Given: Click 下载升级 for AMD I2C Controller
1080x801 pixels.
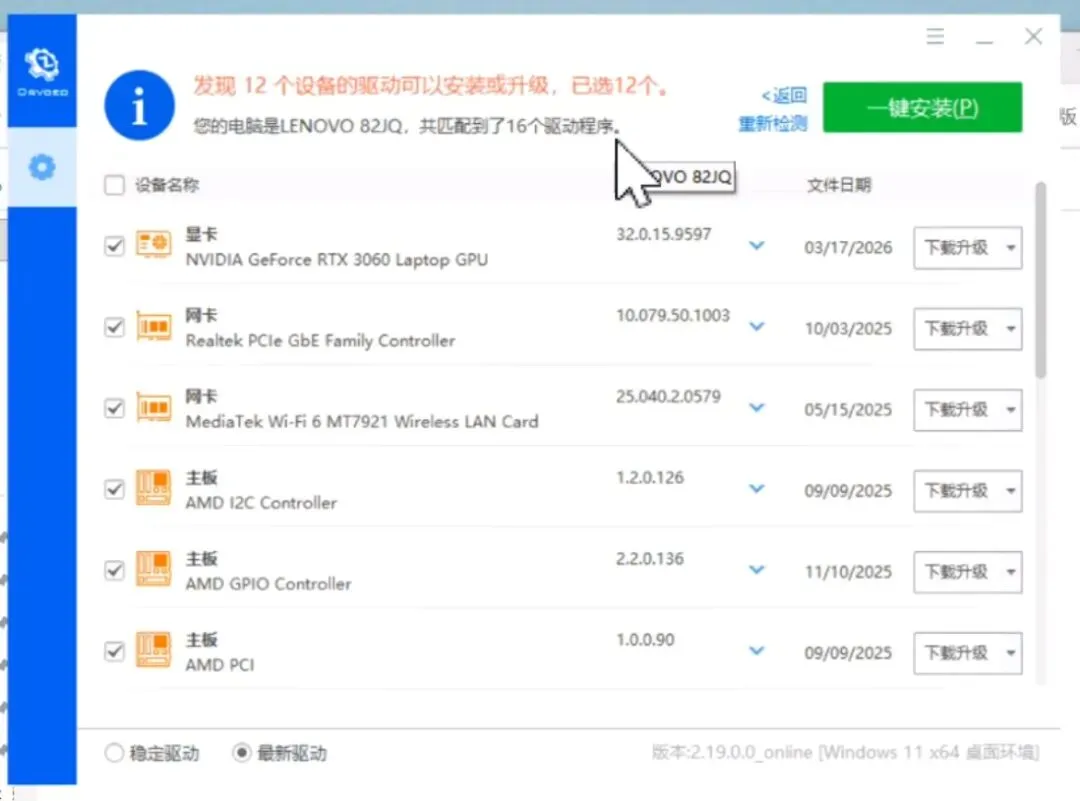Looking at the screenshot, I should [956, 491].
